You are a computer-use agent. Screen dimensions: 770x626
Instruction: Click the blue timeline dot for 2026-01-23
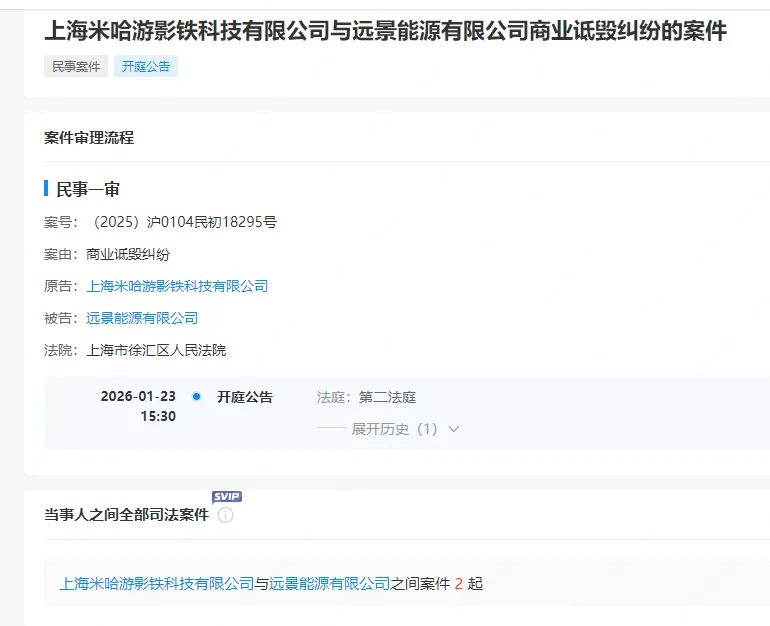click(x=196, y=396)
